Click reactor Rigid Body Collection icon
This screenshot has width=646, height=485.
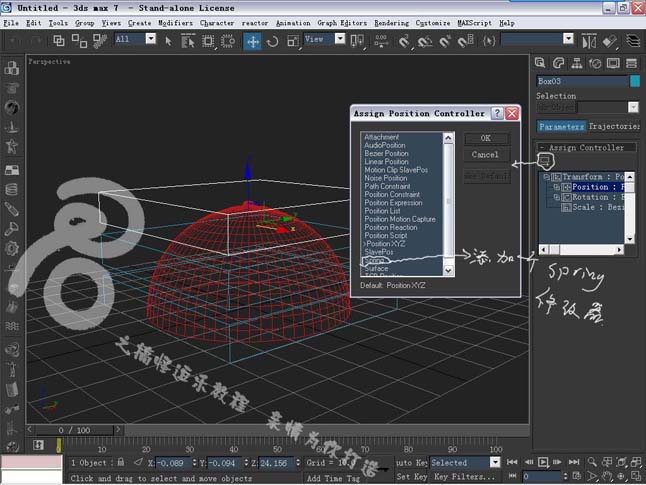pos(12,68)
